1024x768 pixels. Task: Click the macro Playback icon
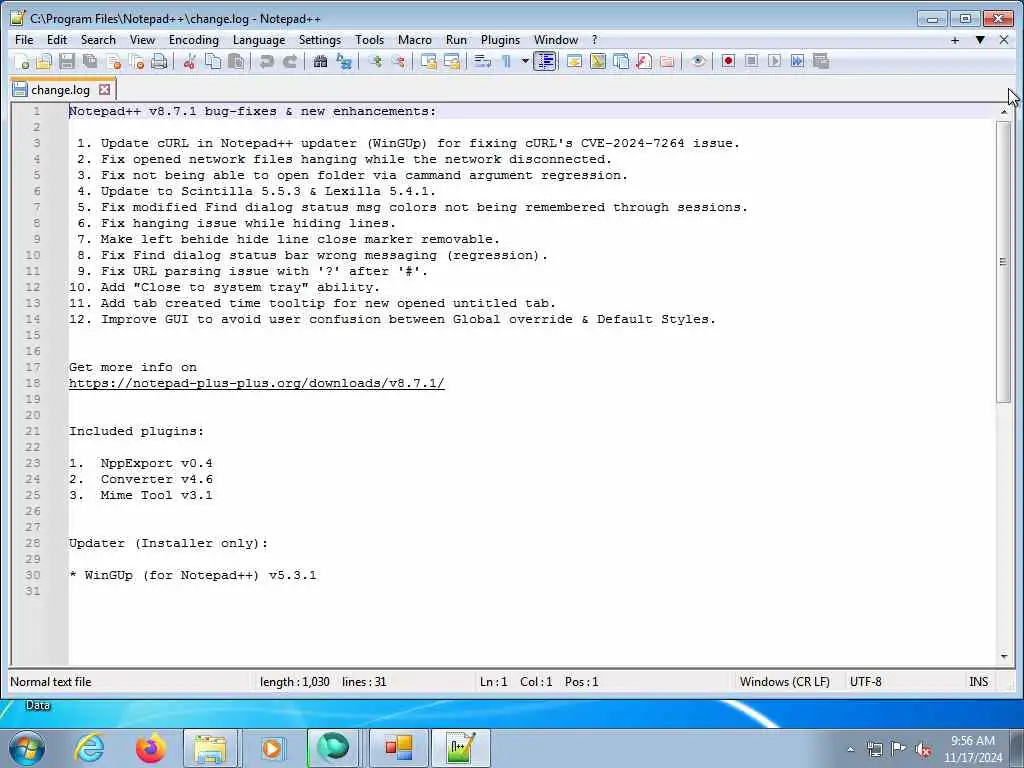775,61
